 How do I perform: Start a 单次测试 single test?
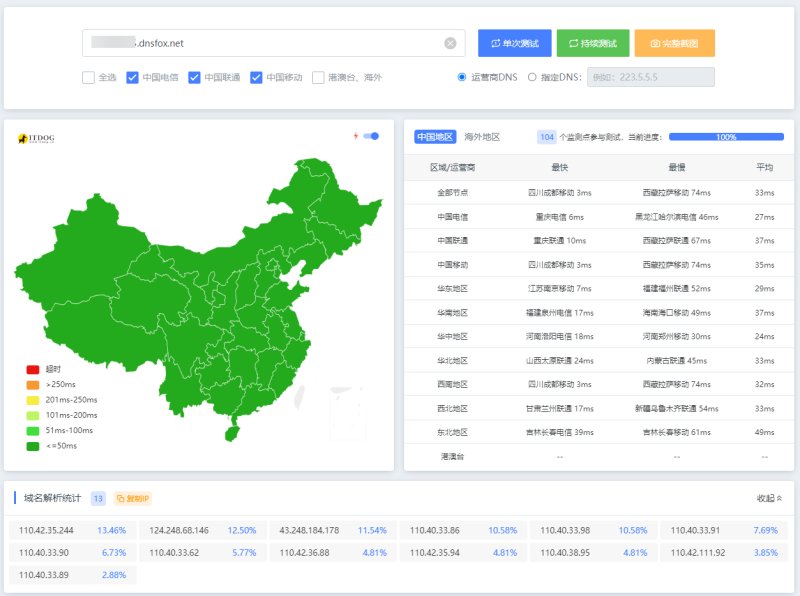tap(514, 43)
